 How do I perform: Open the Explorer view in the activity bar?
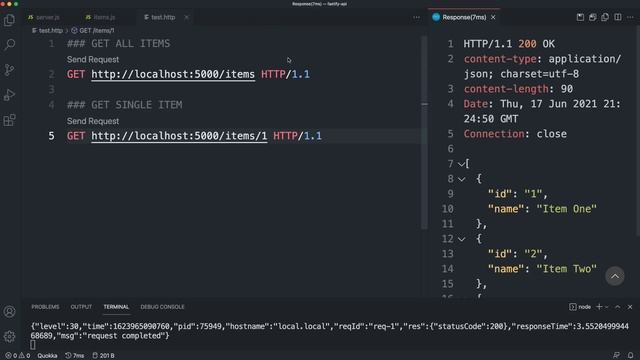tap(9, 20)
